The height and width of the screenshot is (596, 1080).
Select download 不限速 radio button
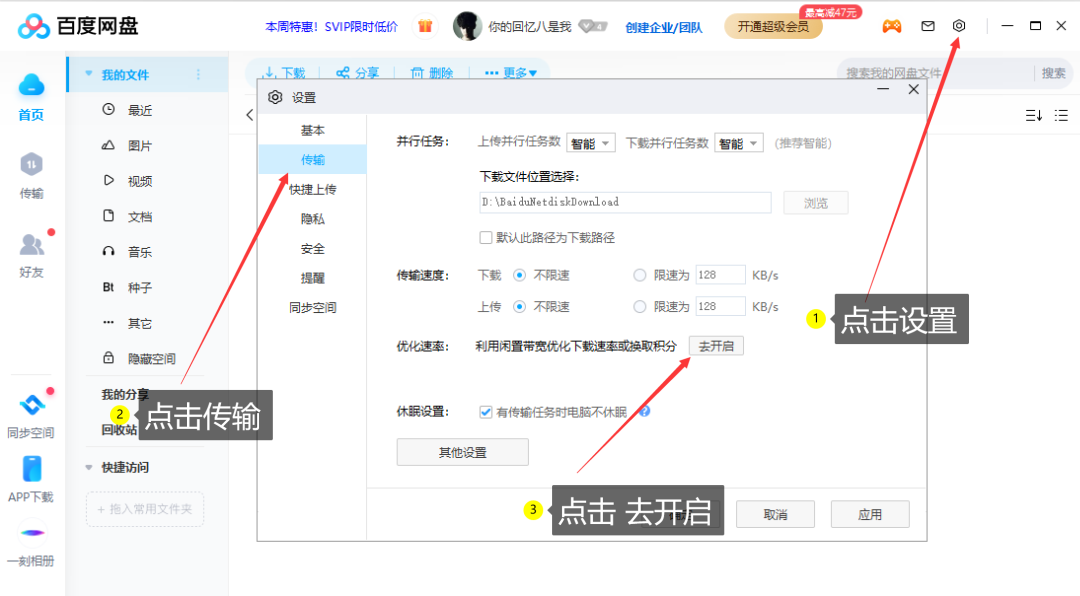pos(519,275)
